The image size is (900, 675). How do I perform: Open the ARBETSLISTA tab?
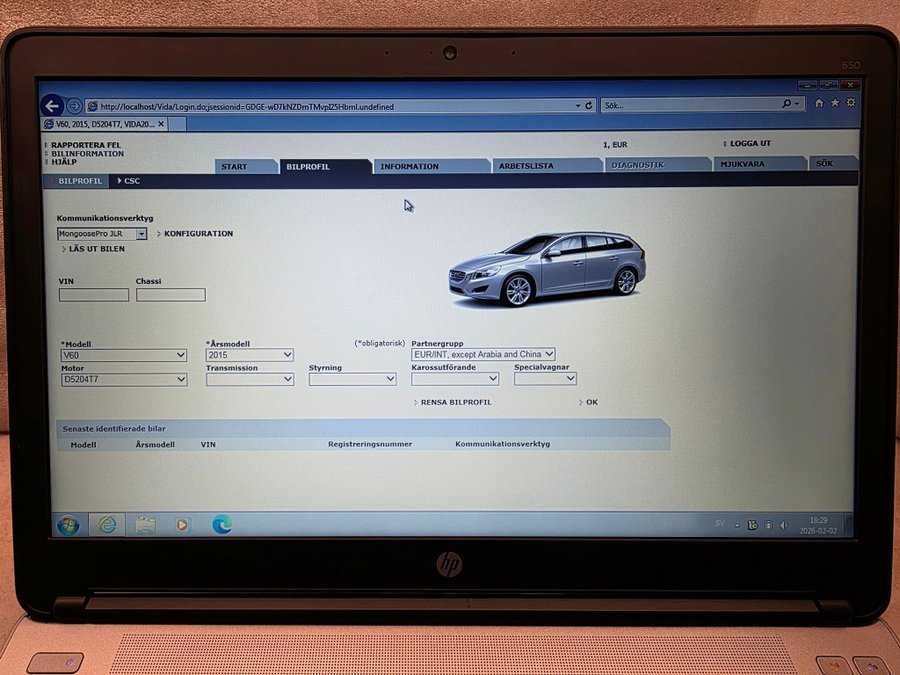coord(526,166)
